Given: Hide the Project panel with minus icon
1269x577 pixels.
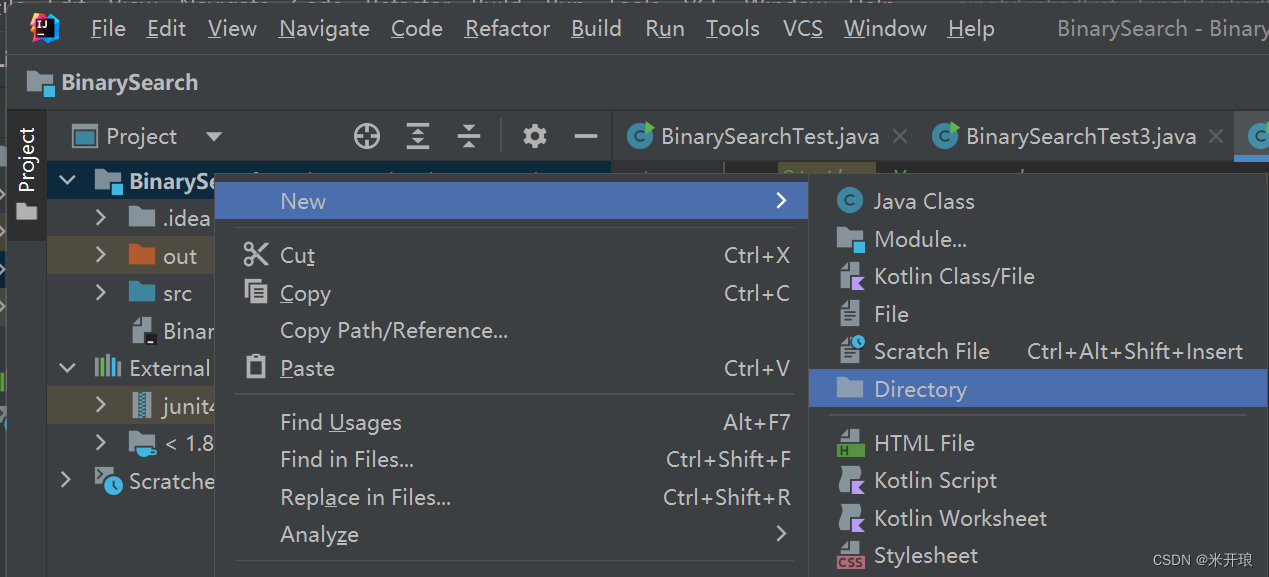Looking at the screenshot, I should [586, 136].
